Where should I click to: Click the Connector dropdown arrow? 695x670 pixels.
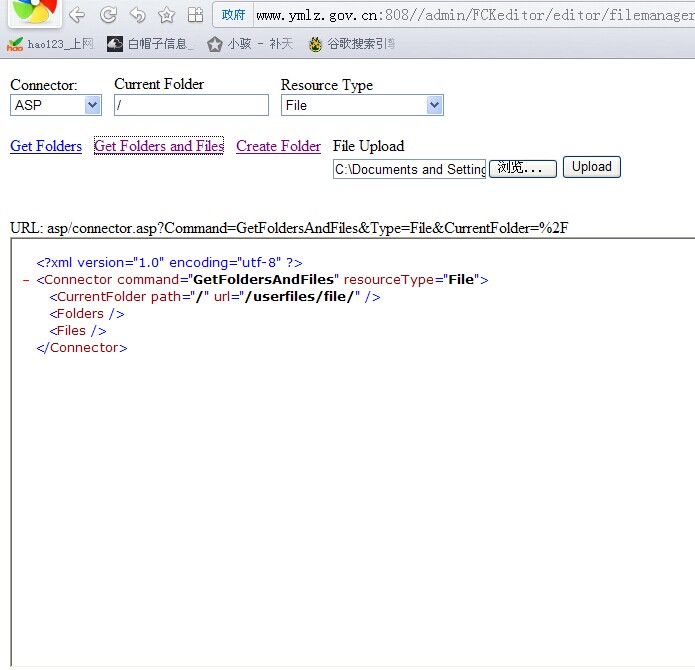click(93, 105)
